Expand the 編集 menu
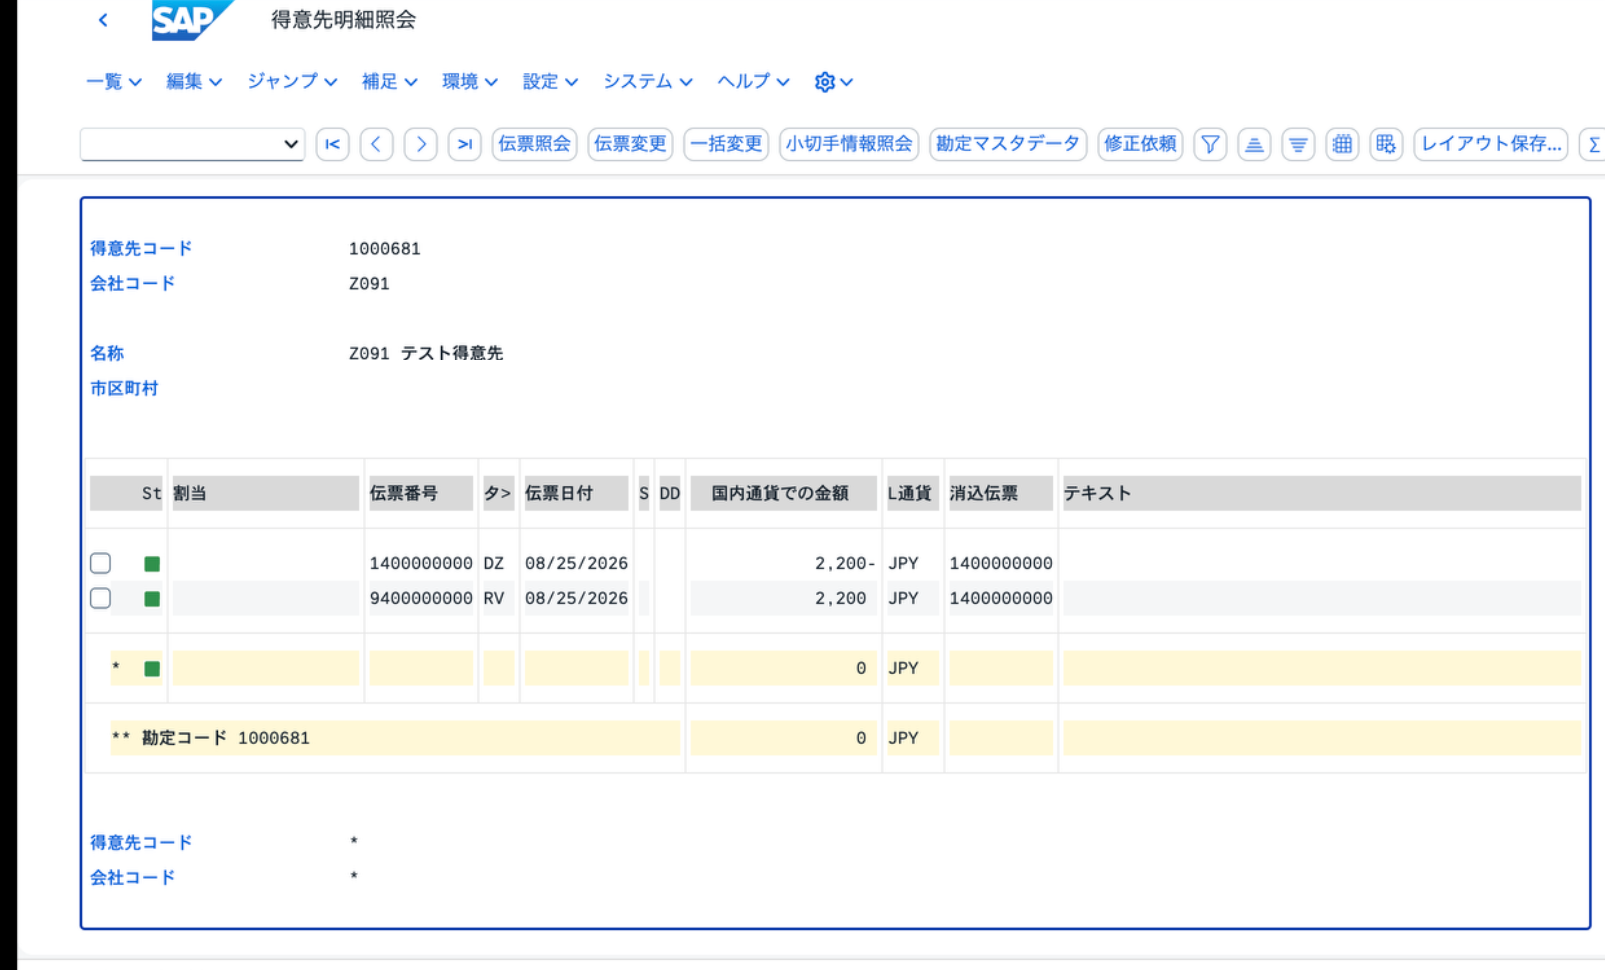The image size is (1605, 970). [193, 82]
